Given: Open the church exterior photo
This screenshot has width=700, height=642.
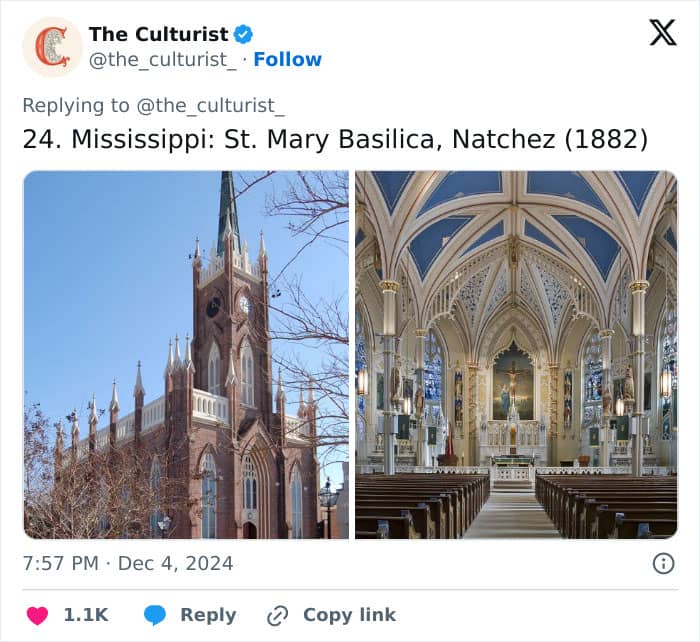Looking at the screenshot, I should pos(186,355).
